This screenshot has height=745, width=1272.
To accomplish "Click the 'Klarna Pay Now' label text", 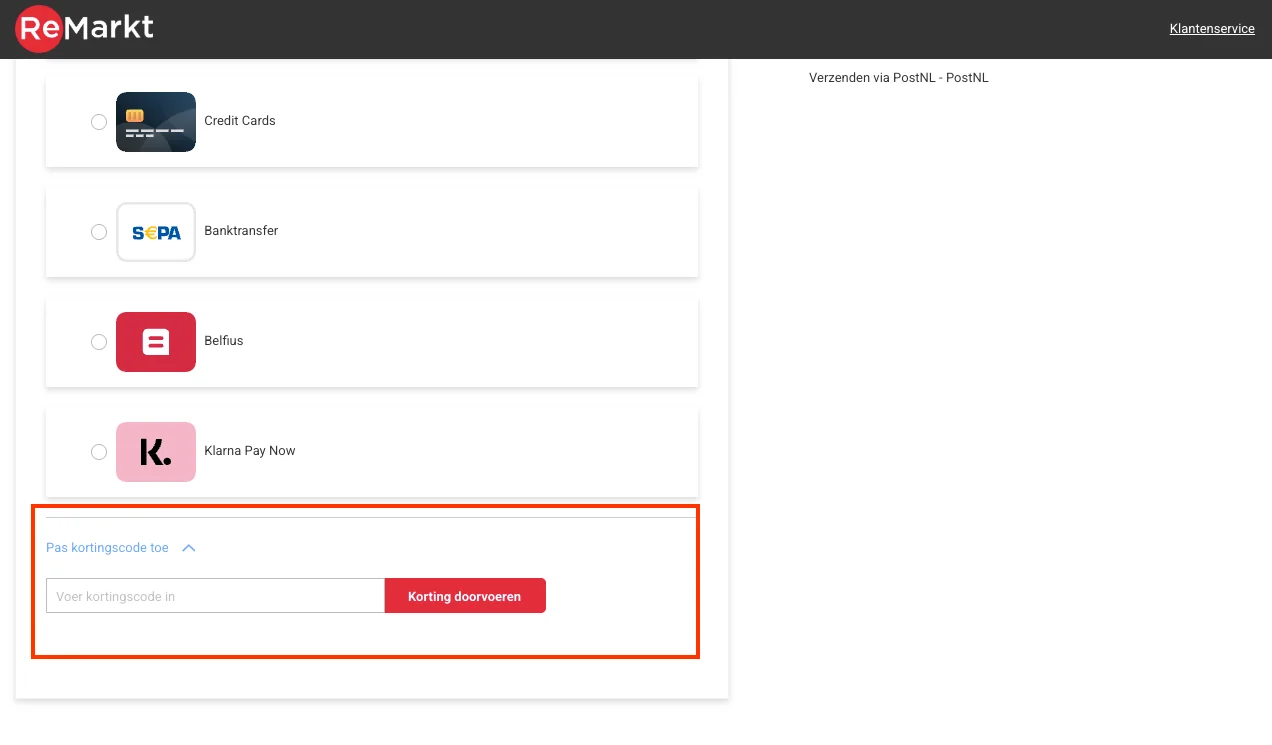I will coord(249,451).
